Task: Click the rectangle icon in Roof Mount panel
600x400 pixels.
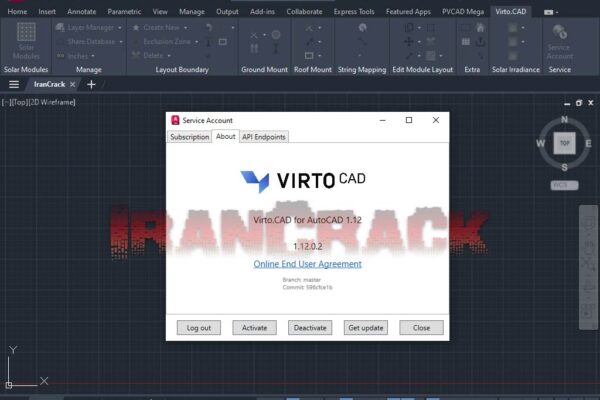Action: [309, 56]
